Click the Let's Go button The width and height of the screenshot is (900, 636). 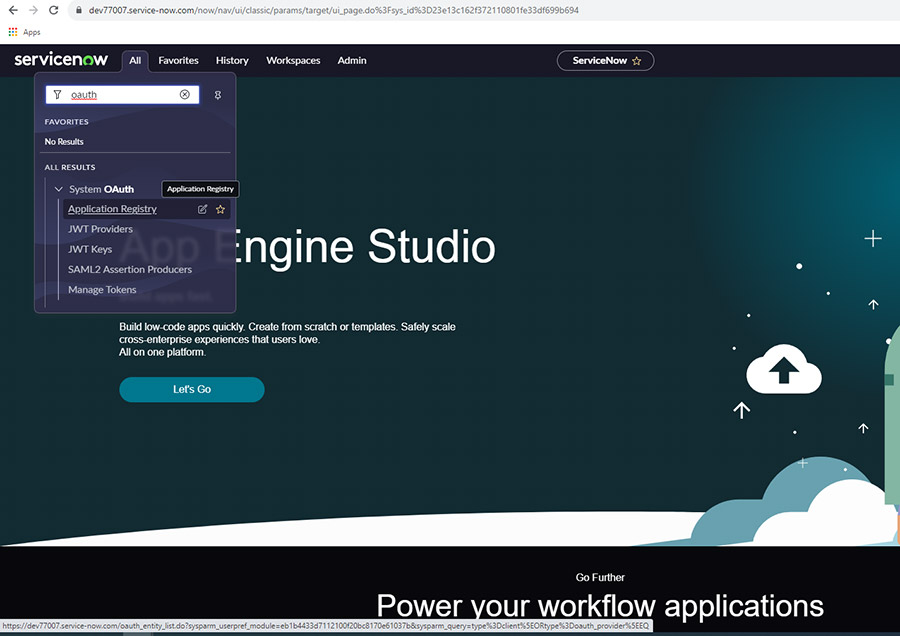pos(192,389)
